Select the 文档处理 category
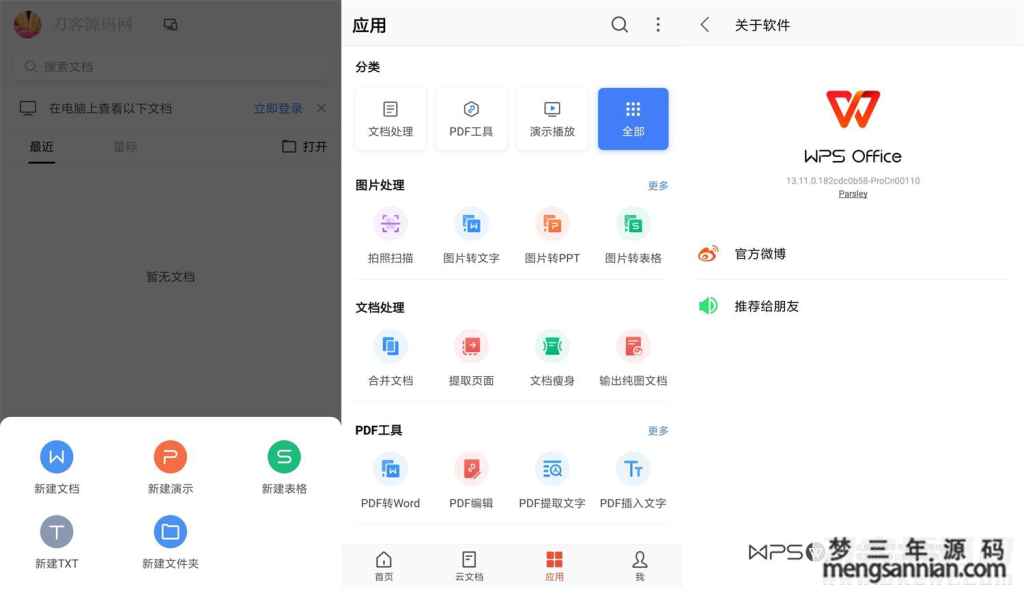The image size is (1024, 589). (x=391, y=119)
